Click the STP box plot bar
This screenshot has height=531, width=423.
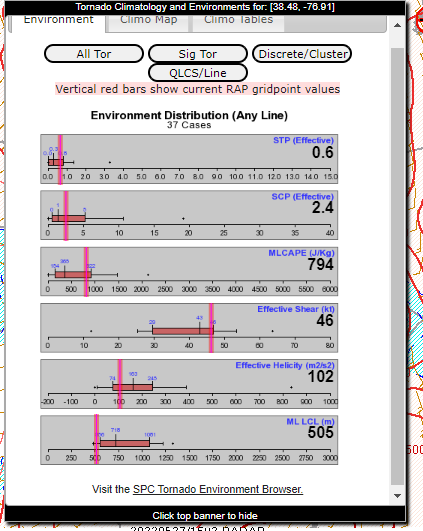56,162
